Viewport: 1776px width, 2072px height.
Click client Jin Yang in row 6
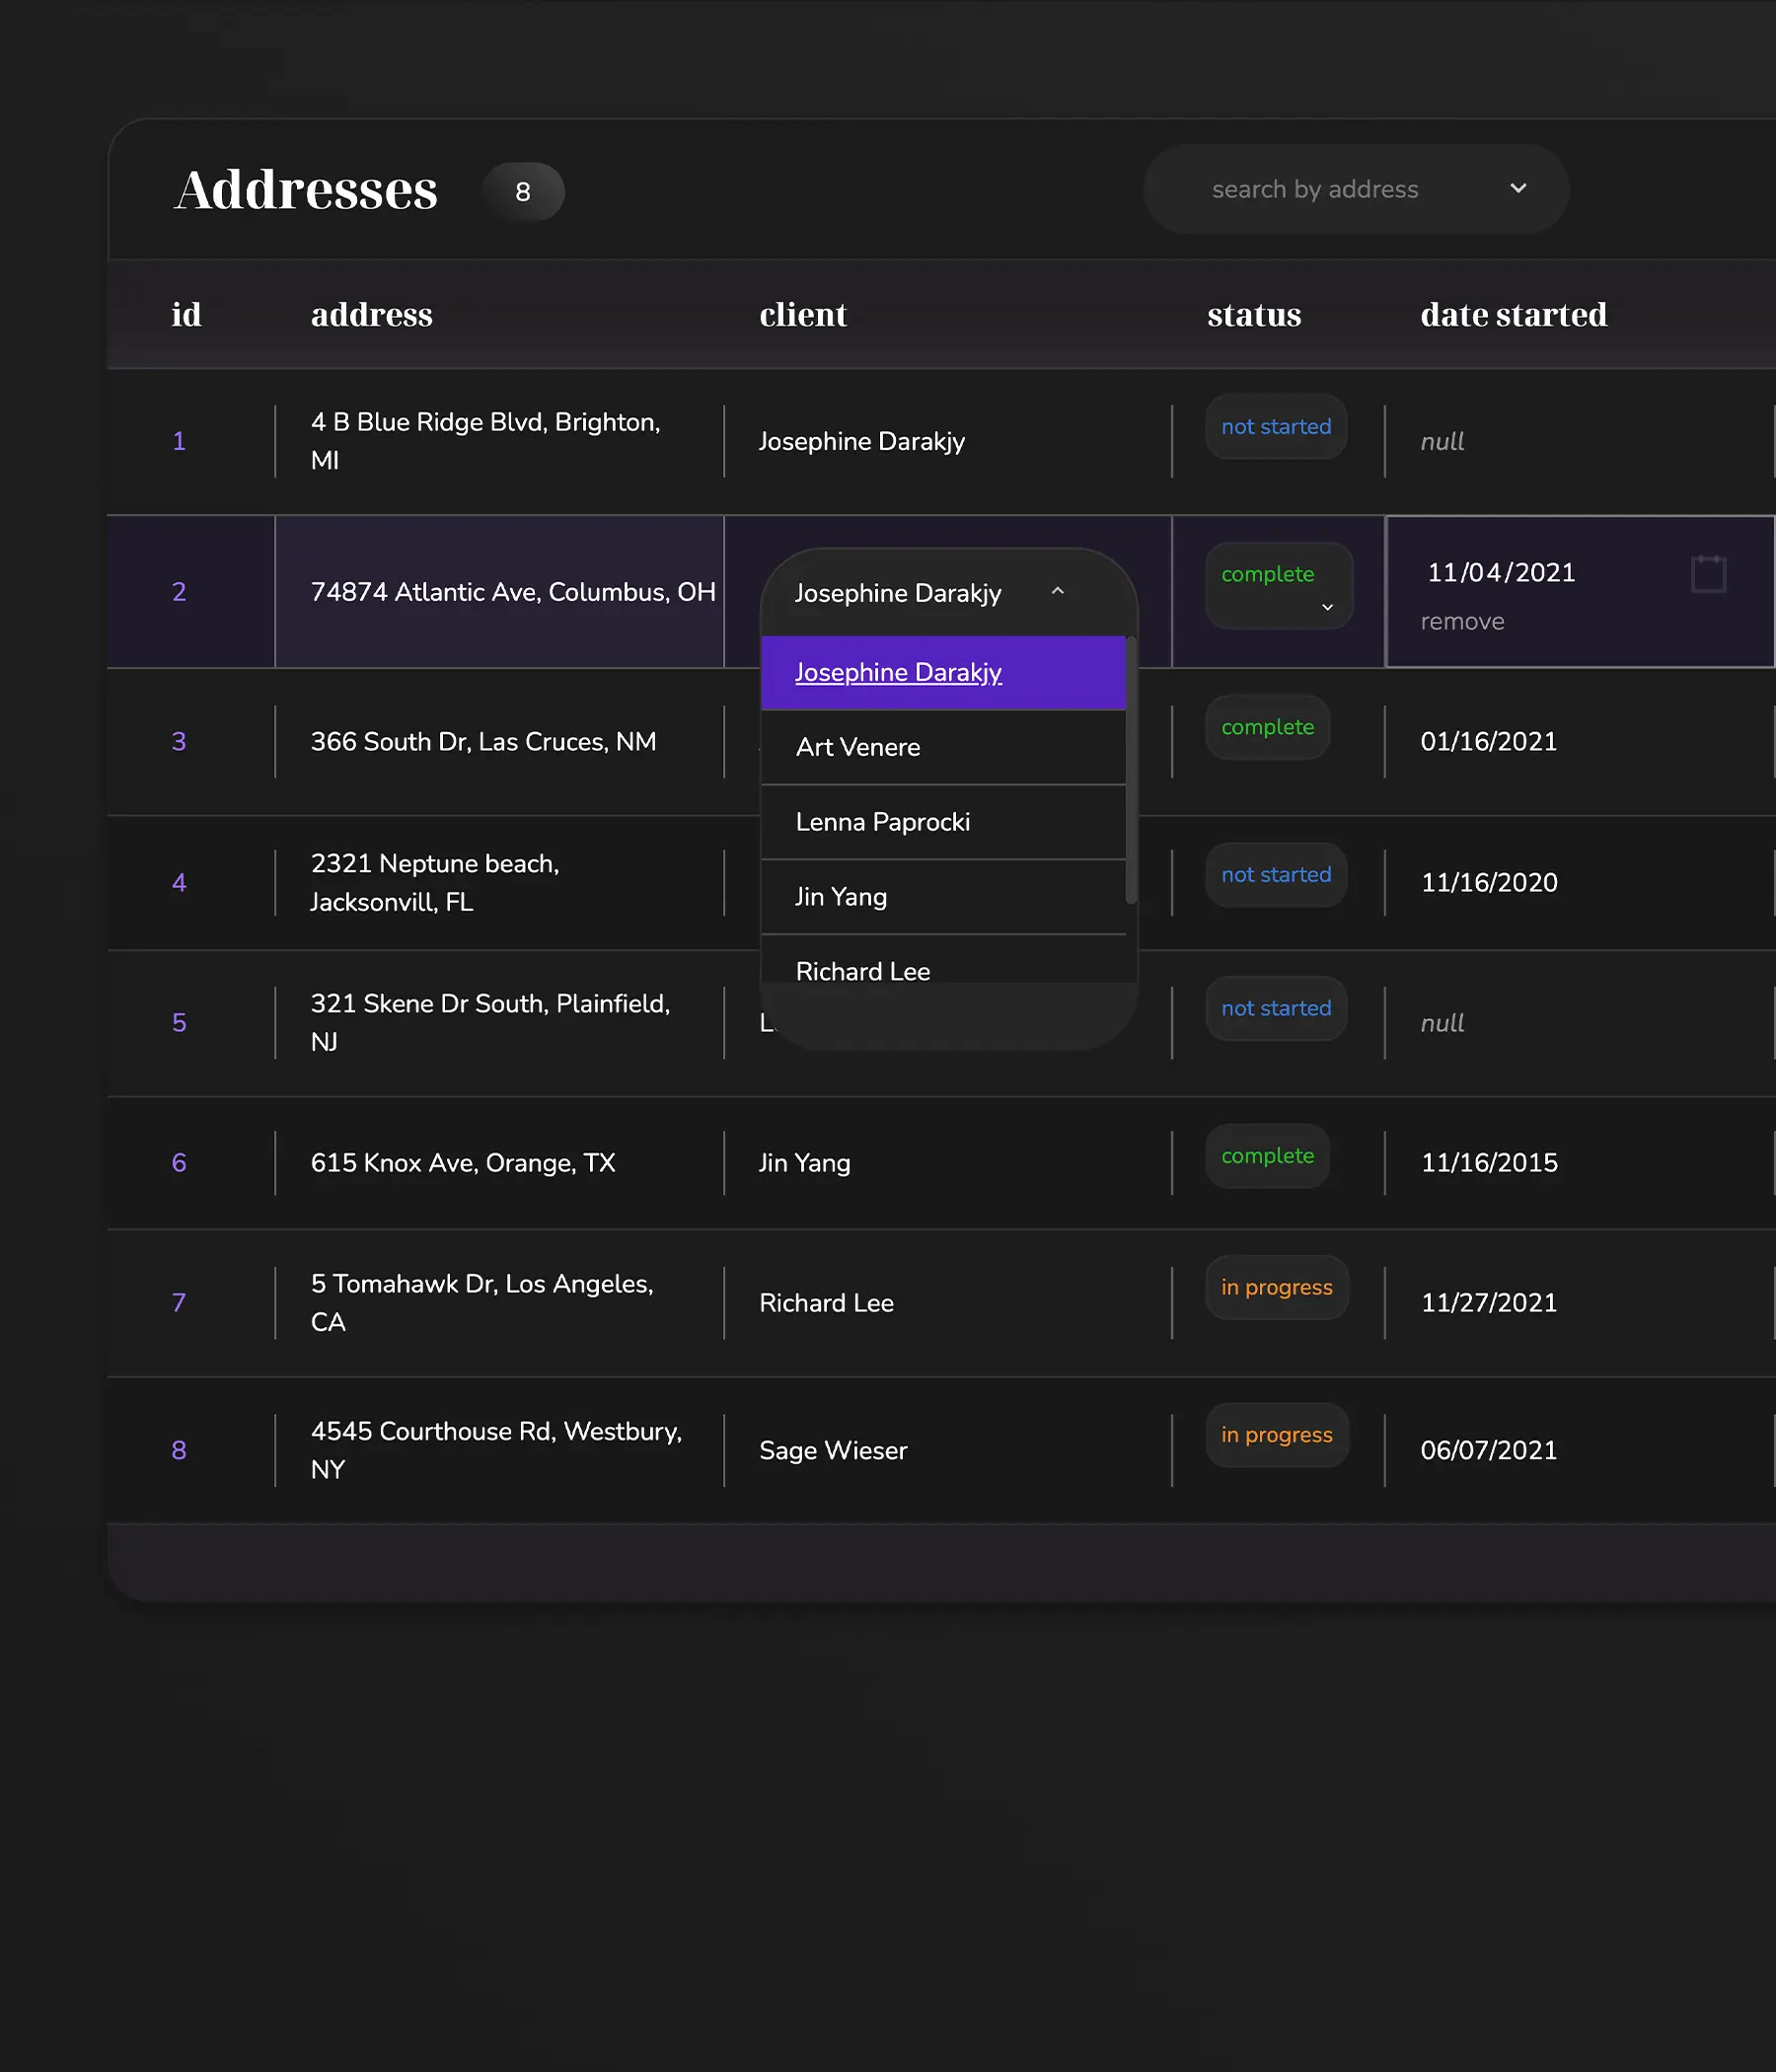click(x=804, y=1163)
